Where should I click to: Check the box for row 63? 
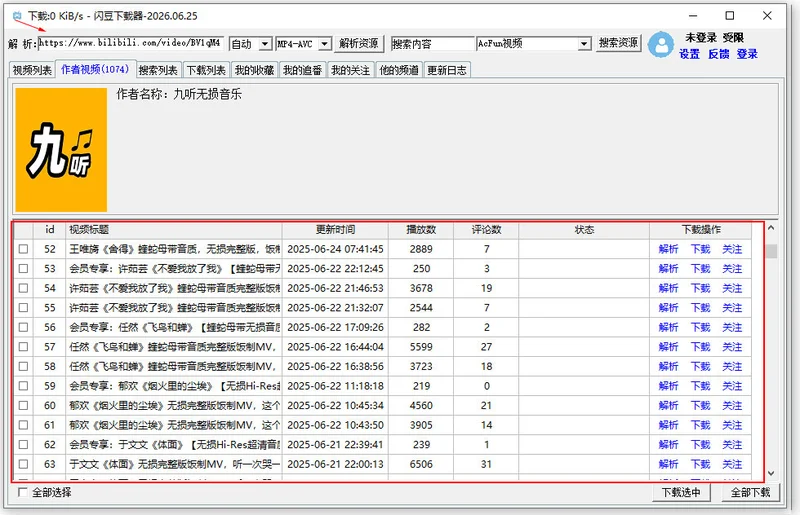coord(23,464)
